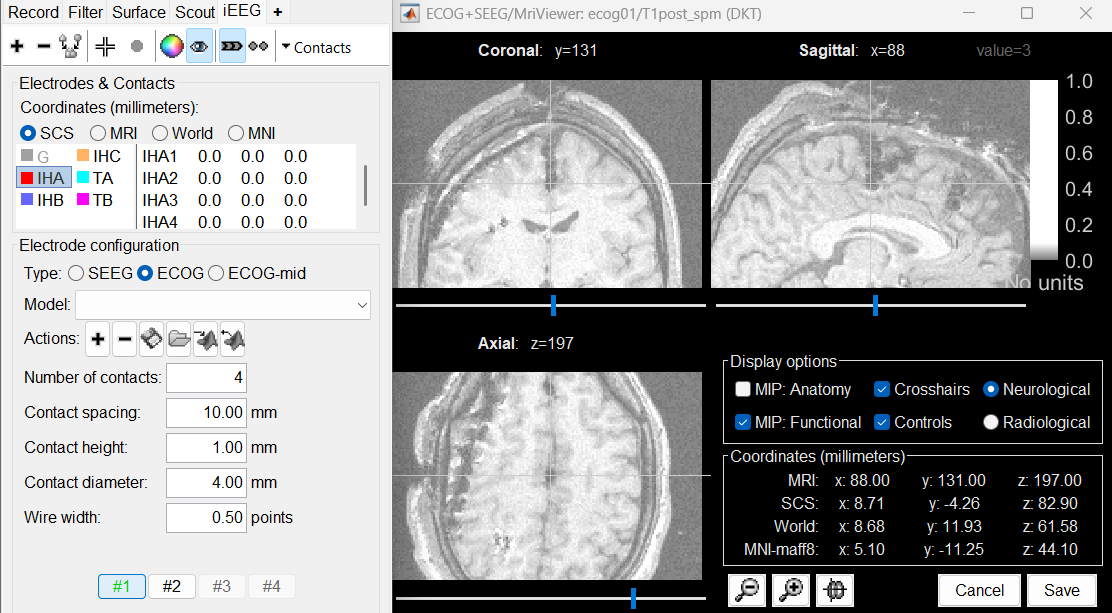
Task: Open the Surface tab
Action: pos(139,12)
